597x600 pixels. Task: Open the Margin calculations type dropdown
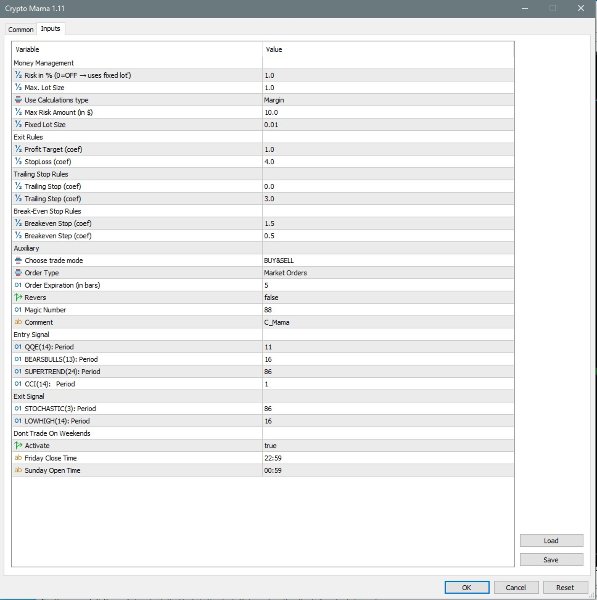point(388,100)
